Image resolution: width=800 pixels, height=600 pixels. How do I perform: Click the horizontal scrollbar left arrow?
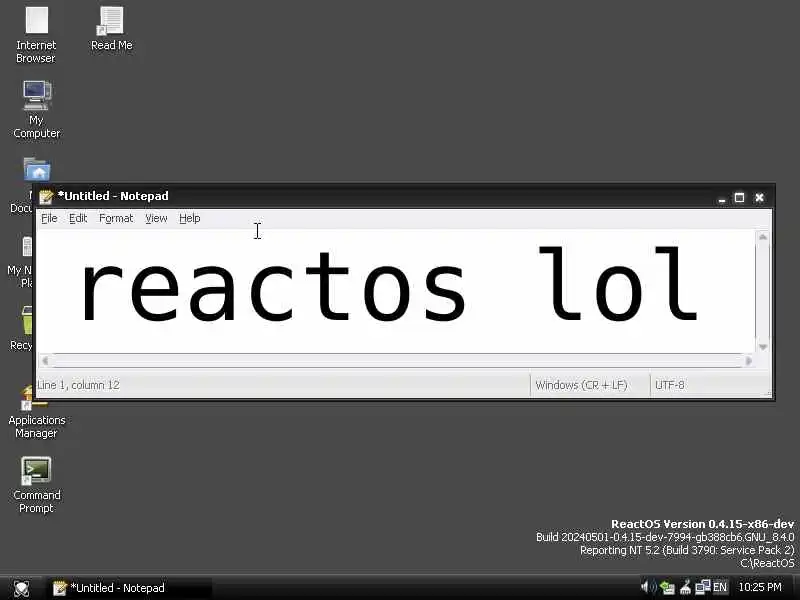tap(45, 361)
